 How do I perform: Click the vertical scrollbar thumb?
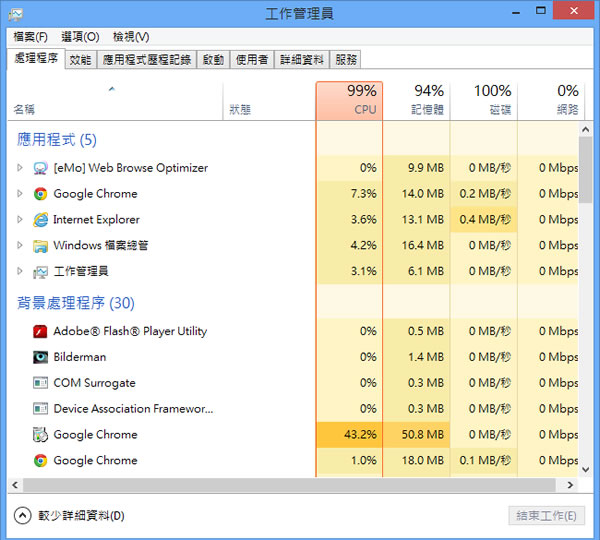(585, 170)
